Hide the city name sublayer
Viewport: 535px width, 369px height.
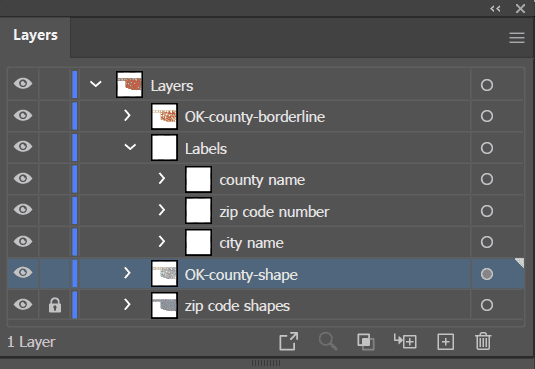point(23,241)
